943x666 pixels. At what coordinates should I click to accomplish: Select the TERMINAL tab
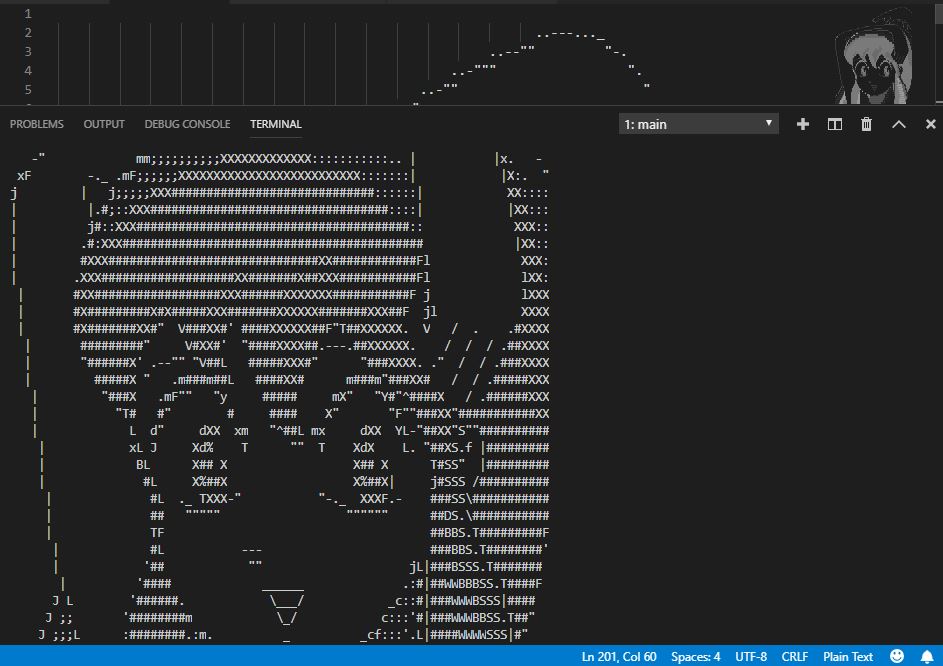click(x=275, y=123)
